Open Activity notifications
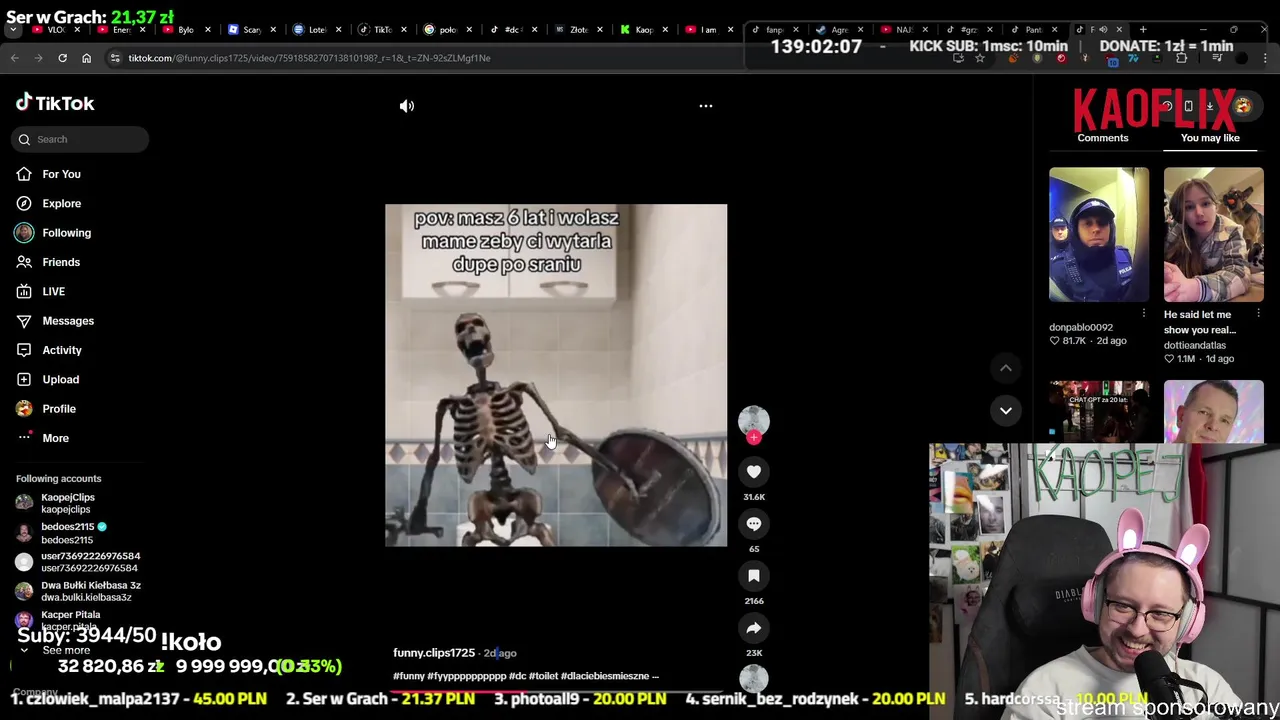1280x720 pixels. (62, 350)
